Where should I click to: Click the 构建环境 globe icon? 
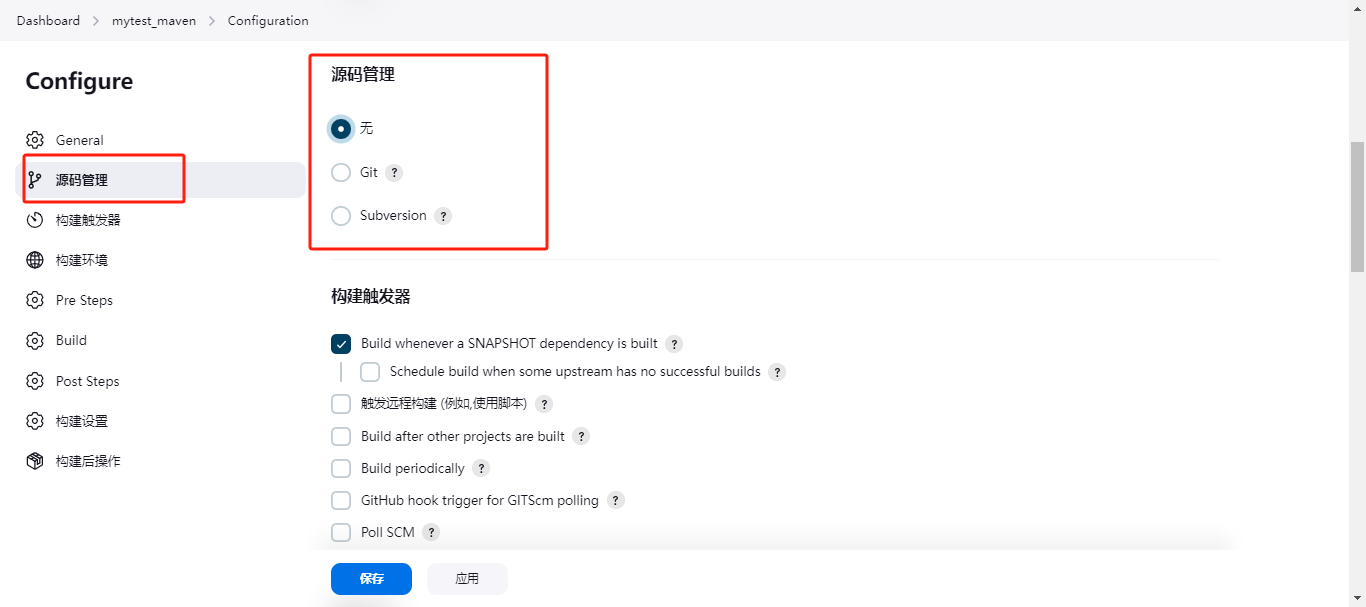(35, 260)
